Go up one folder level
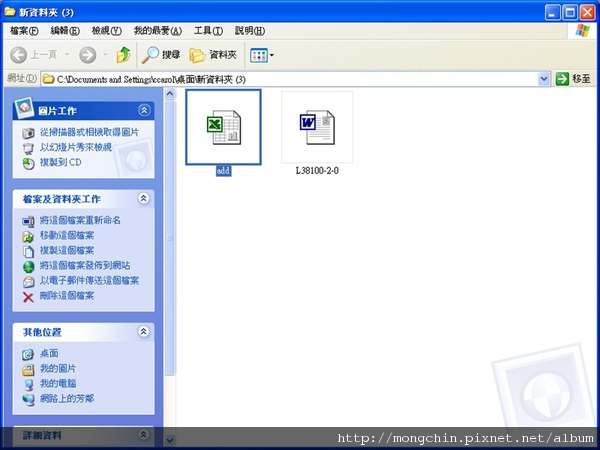Image resolution: width=600 pixels, height=450 pixels. [123, 55]
